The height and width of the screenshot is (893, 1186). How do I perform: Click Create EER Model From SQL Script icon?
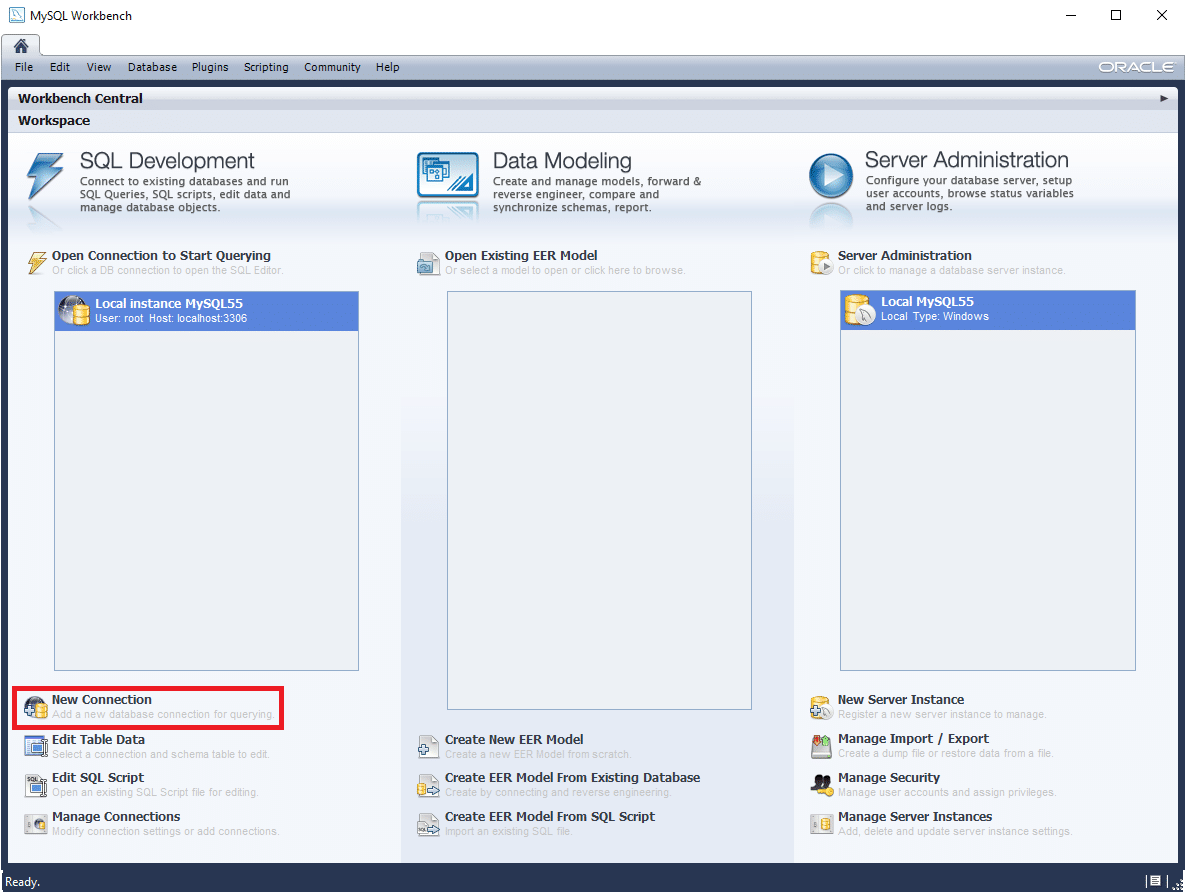(428, 824)
